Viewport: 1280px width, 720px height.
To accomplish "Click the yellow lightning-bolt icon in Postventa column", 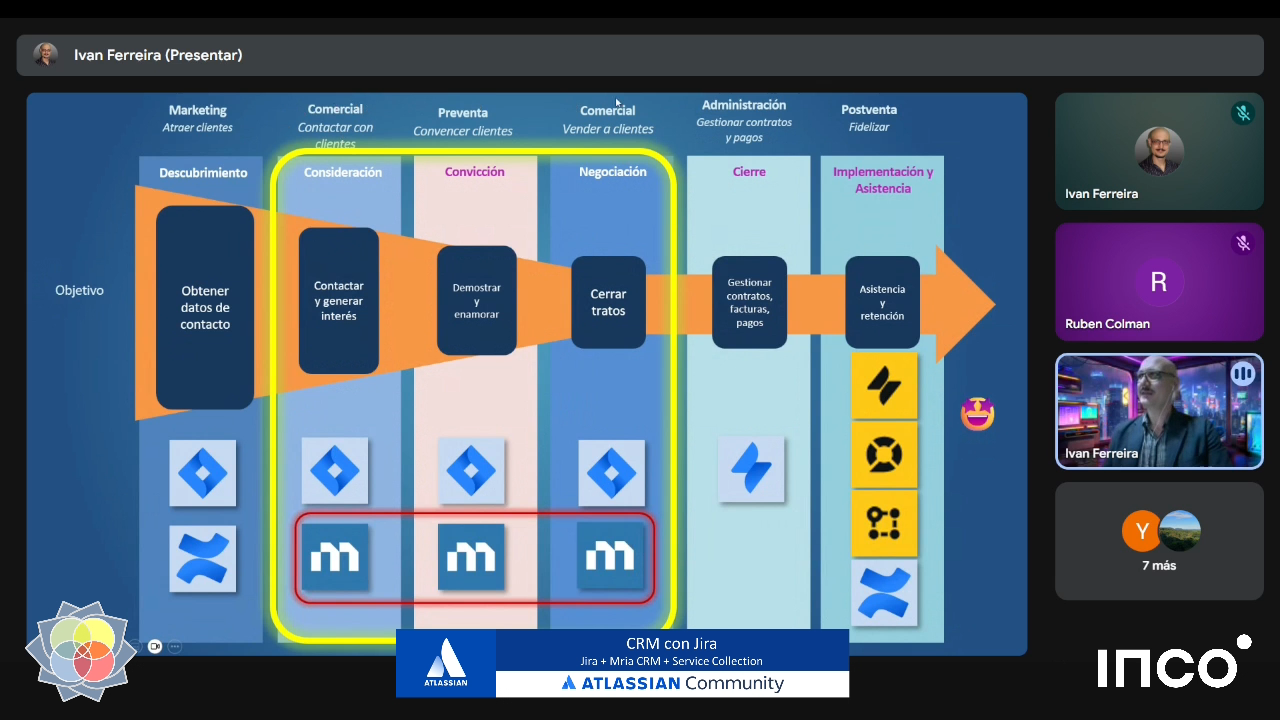I will coord(884,385).
